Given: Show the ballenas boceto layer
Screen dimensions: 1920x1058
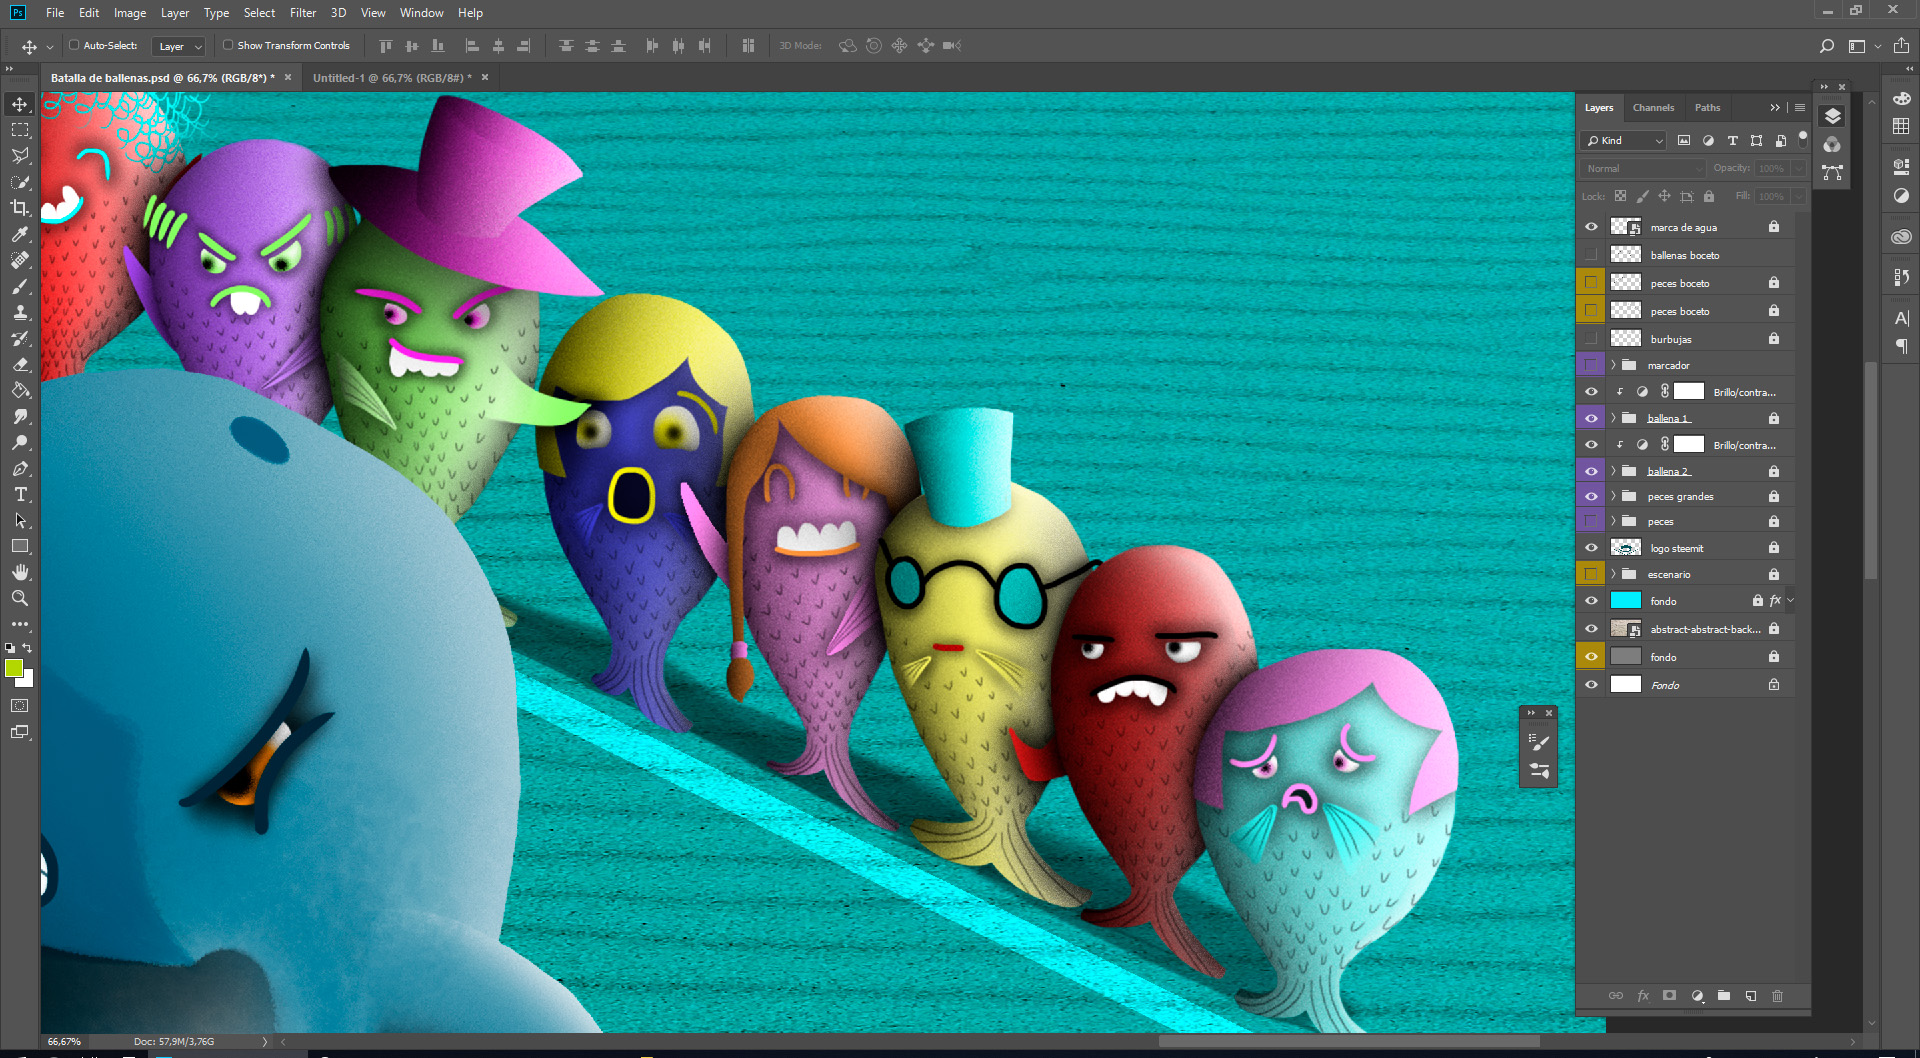Looking at the screenshot, I should pyautogui.click(x=1591, y=255).
